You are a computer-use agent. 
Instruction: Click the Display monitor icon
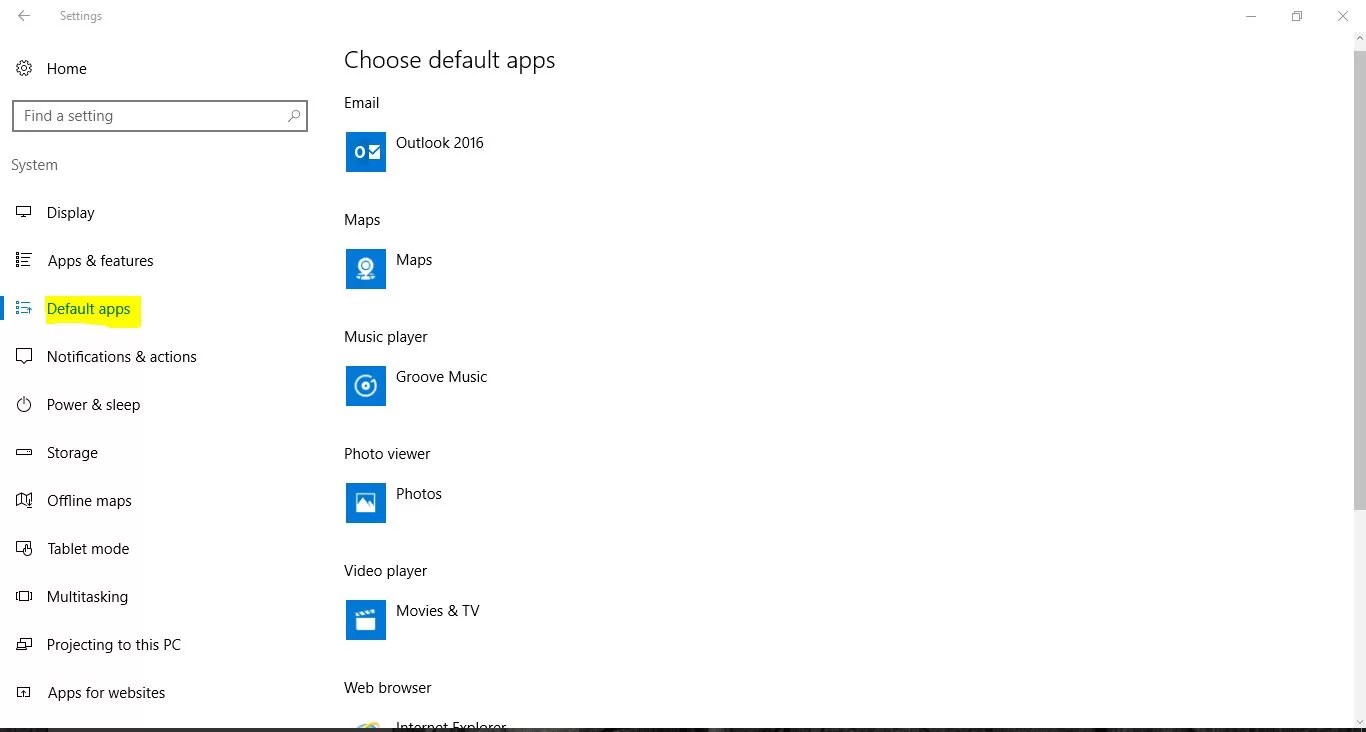pos(24,213)
